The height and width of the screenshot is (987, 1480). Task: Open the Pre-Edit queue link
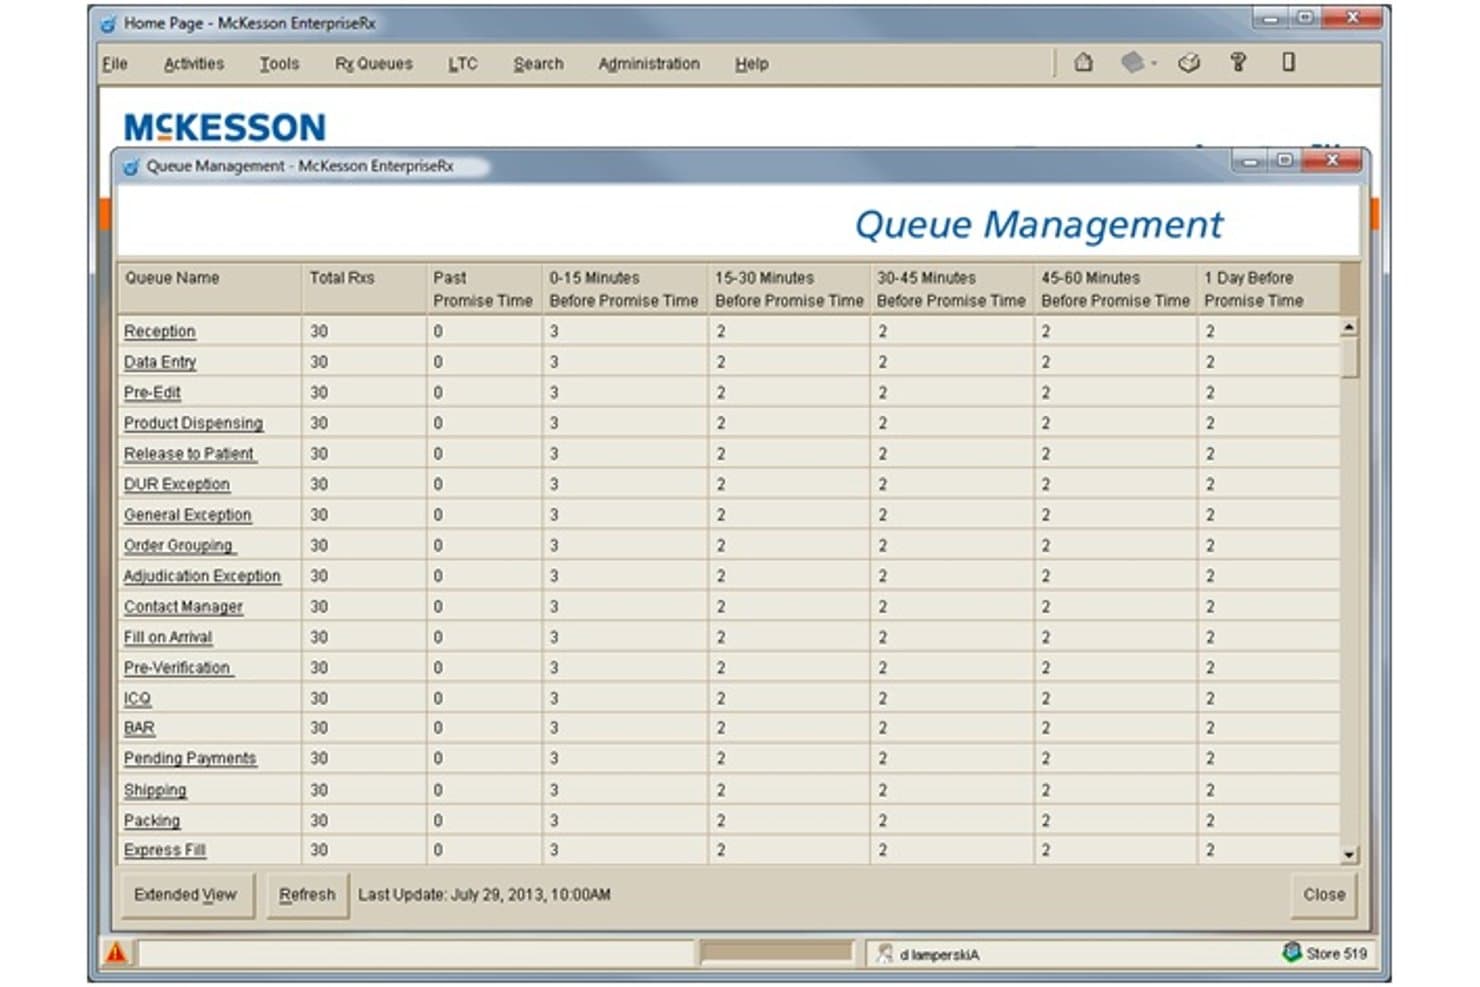152,393
